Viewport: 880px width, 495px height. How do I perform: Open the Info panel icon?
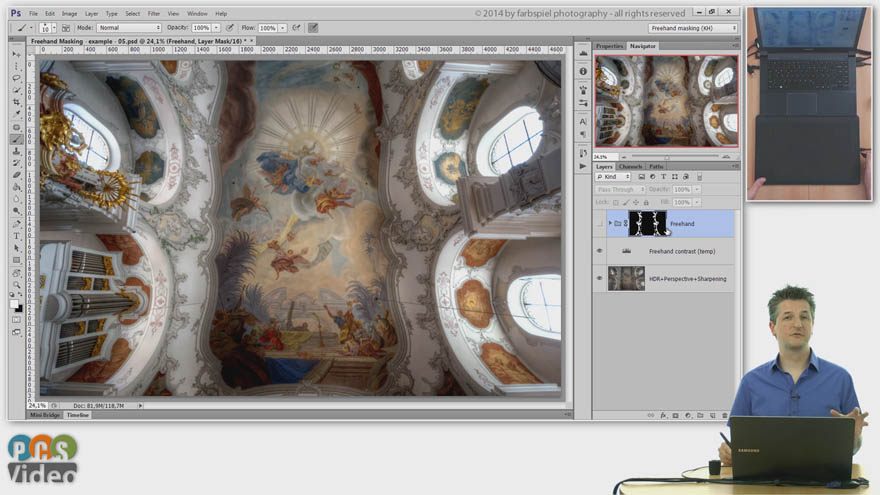click(583, 71)
